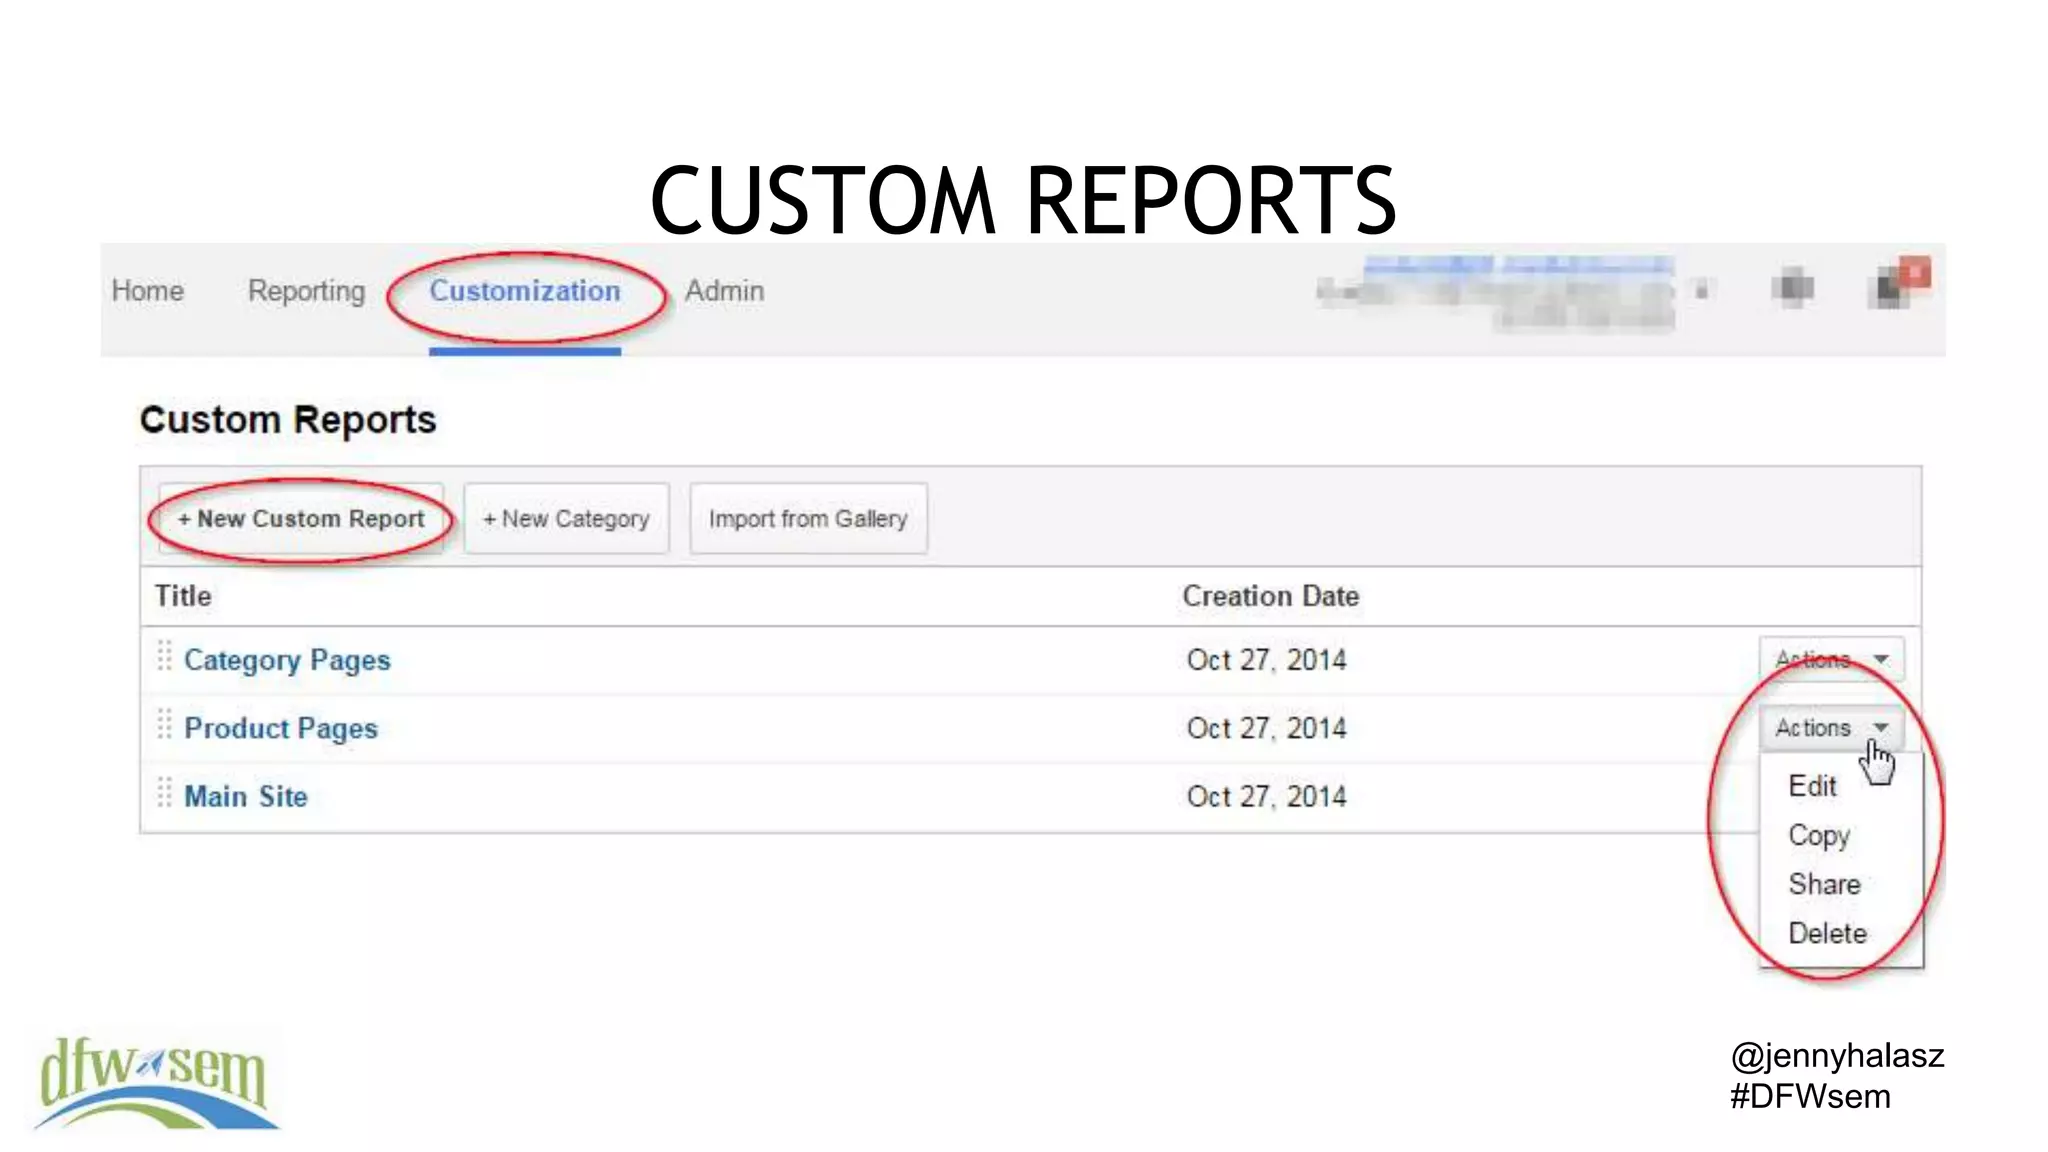Open the settings gear icon in header
Image resolution: width=2048 pixels, height=1152 pixels.
1792,289
